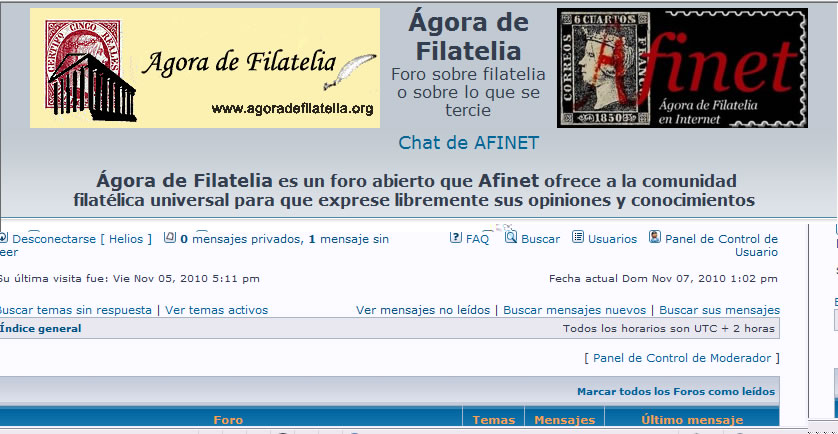Click the logout icon beside Desconectarse
The height and width of the screenshot is (434, 838).
(x=3, y=237)
